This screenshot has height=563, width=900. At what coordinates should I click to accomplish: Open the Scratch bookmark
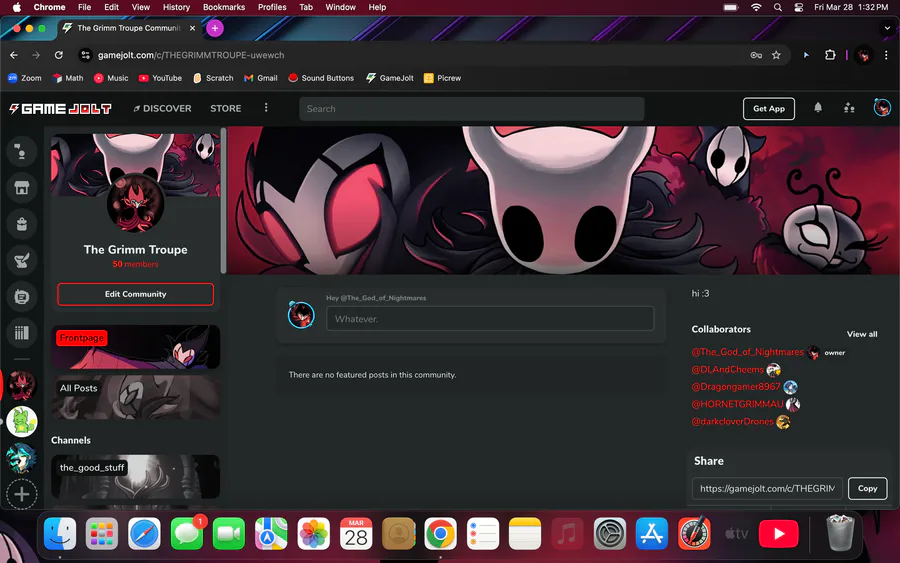tap(213, 78)
